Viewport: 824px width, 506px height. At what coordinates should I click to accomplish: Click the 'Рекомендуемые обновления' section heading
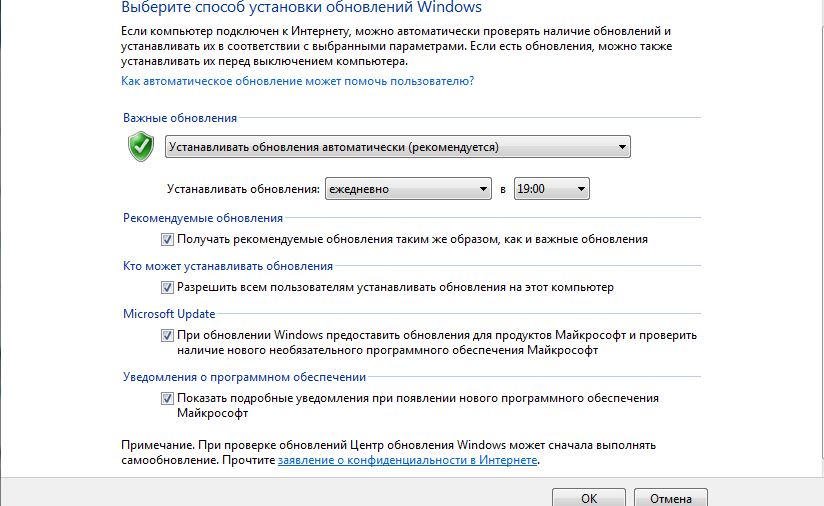[x=203, y=218]
